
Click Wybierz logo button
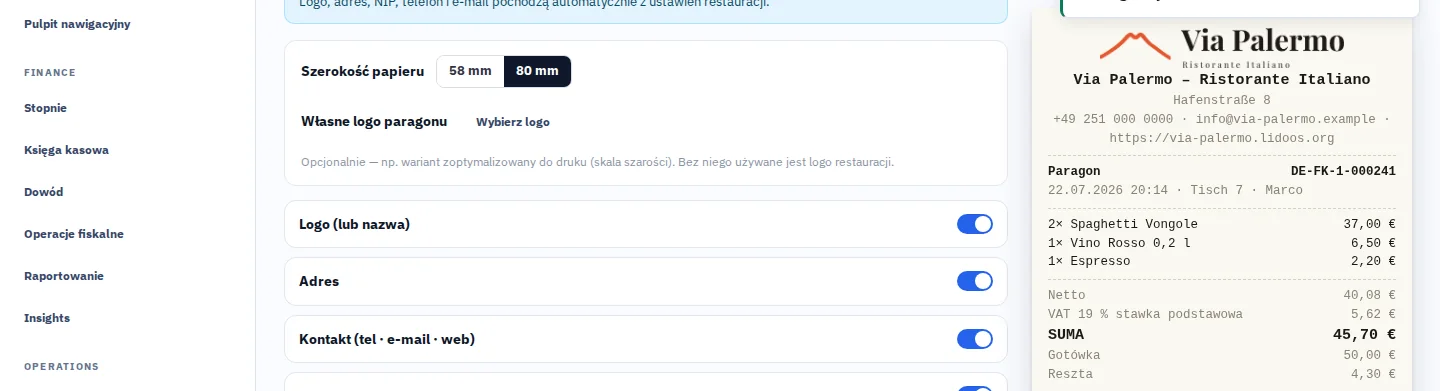click(x=513, y=122)
